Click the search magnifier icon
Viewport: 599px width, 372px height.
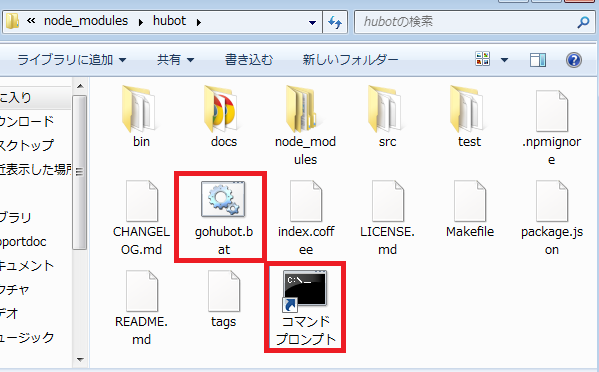click(x=583, y=22)
